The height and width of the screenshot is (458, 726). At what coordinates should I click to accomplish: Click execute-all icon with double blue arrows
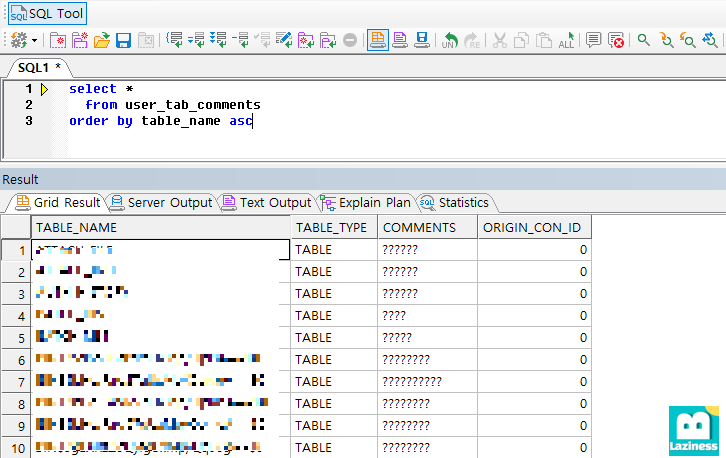click(218, 40)
